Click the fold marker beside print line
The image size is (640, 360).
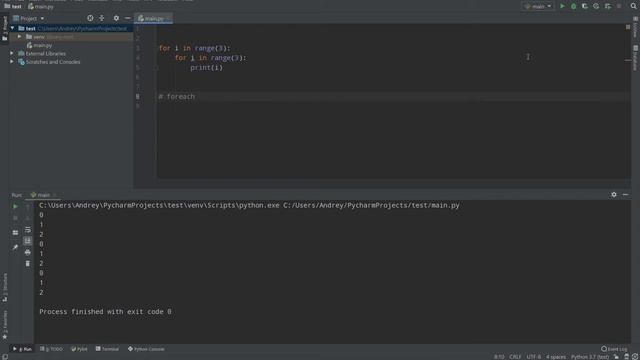(156, 68)
